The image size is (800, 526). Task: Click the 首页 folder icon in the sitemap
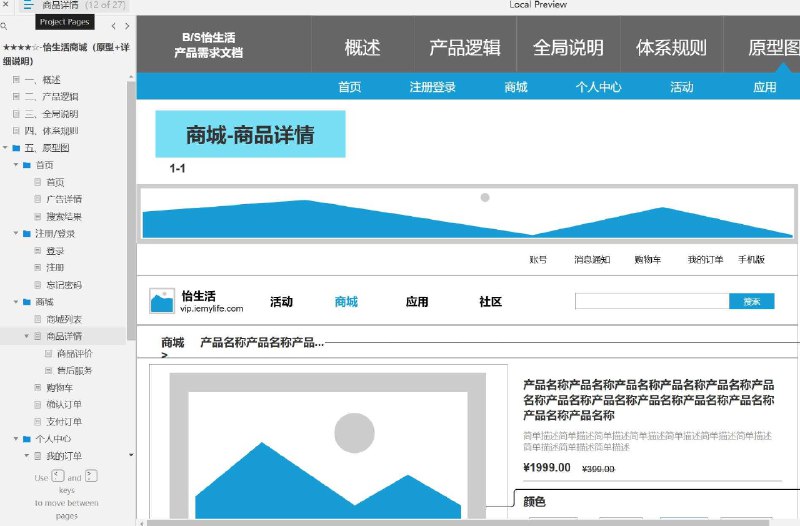click(27, 165)
